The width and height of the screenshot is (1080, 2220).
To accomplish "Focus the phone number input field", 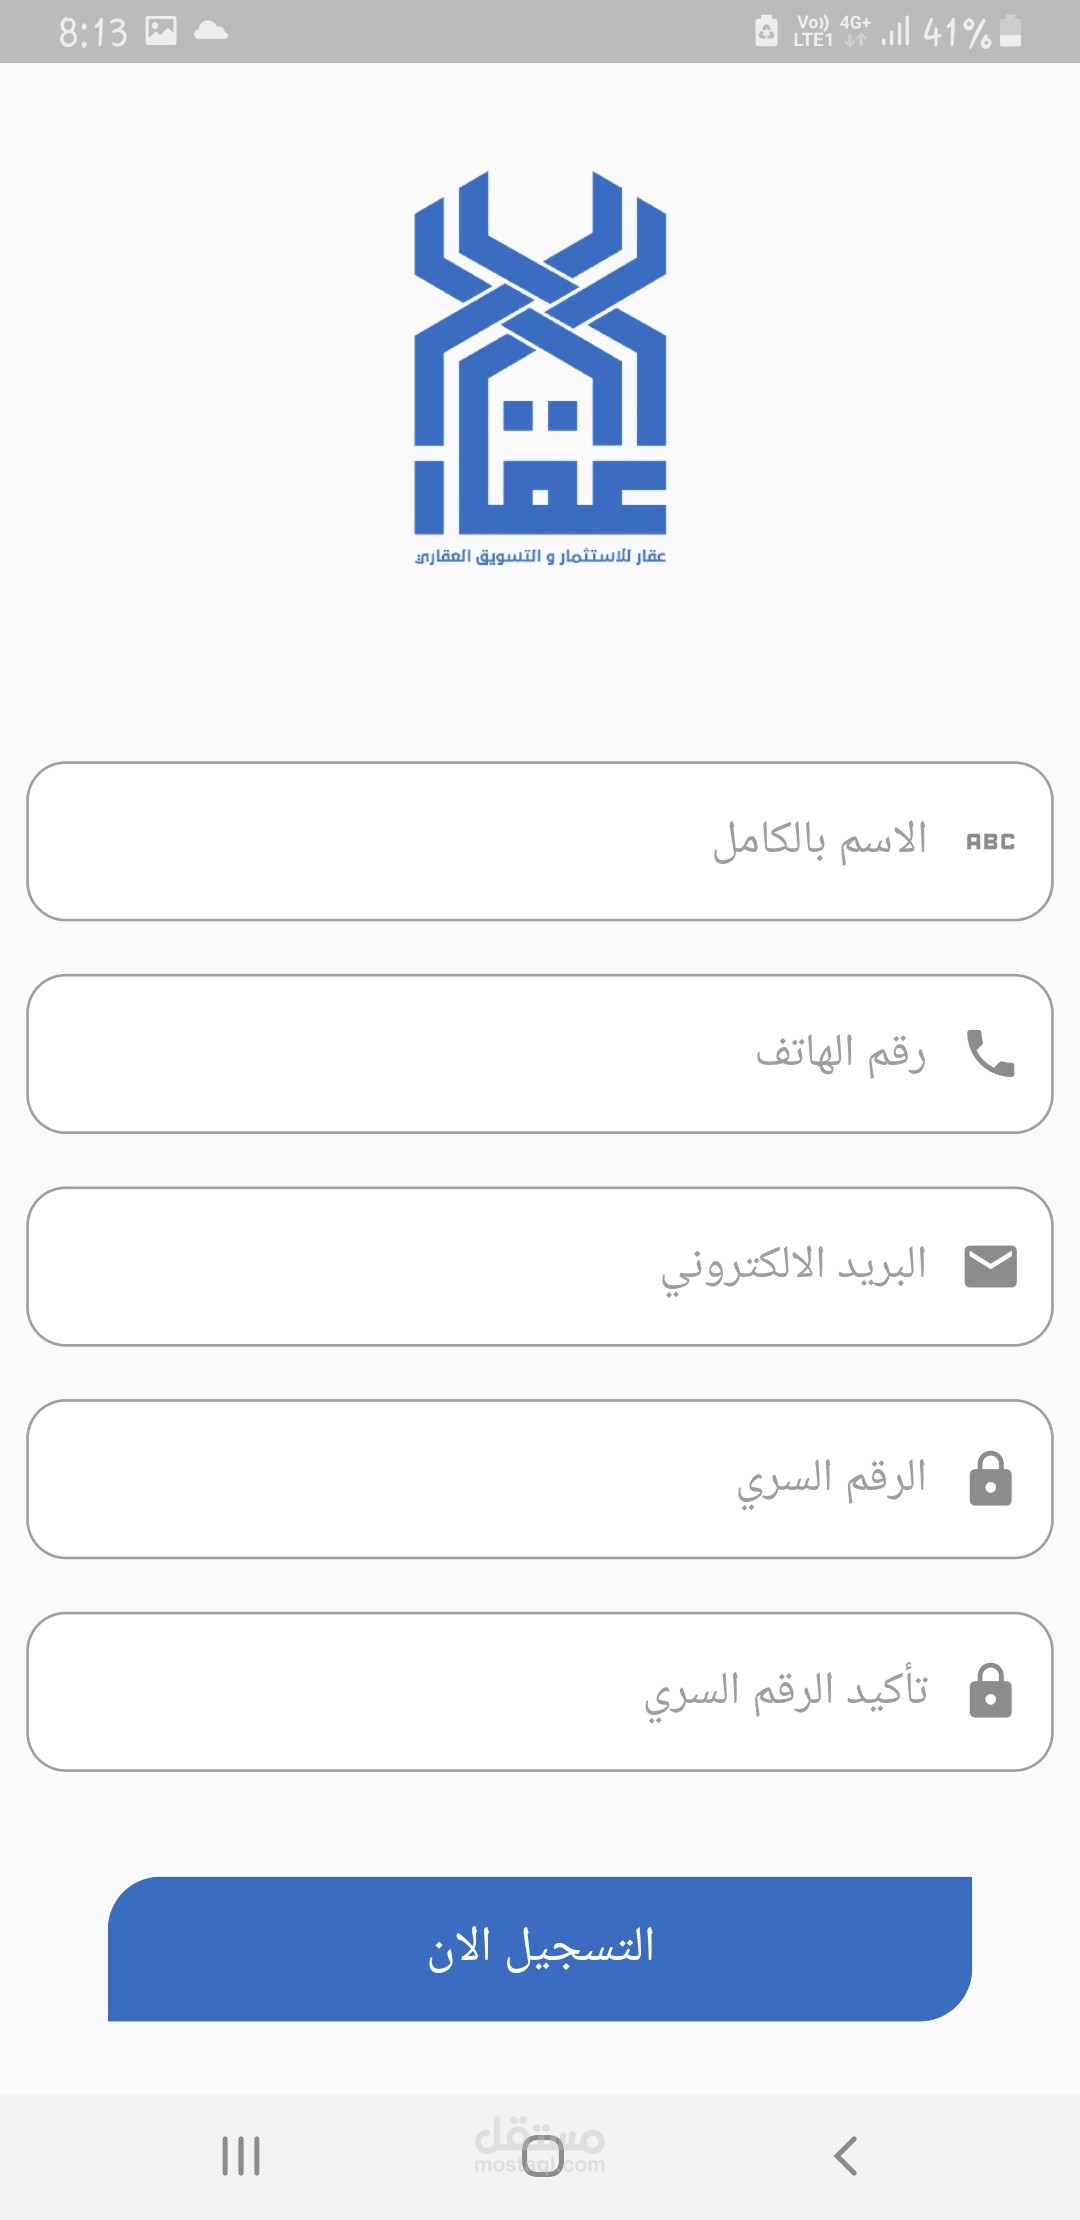I will pos(500,1054).
